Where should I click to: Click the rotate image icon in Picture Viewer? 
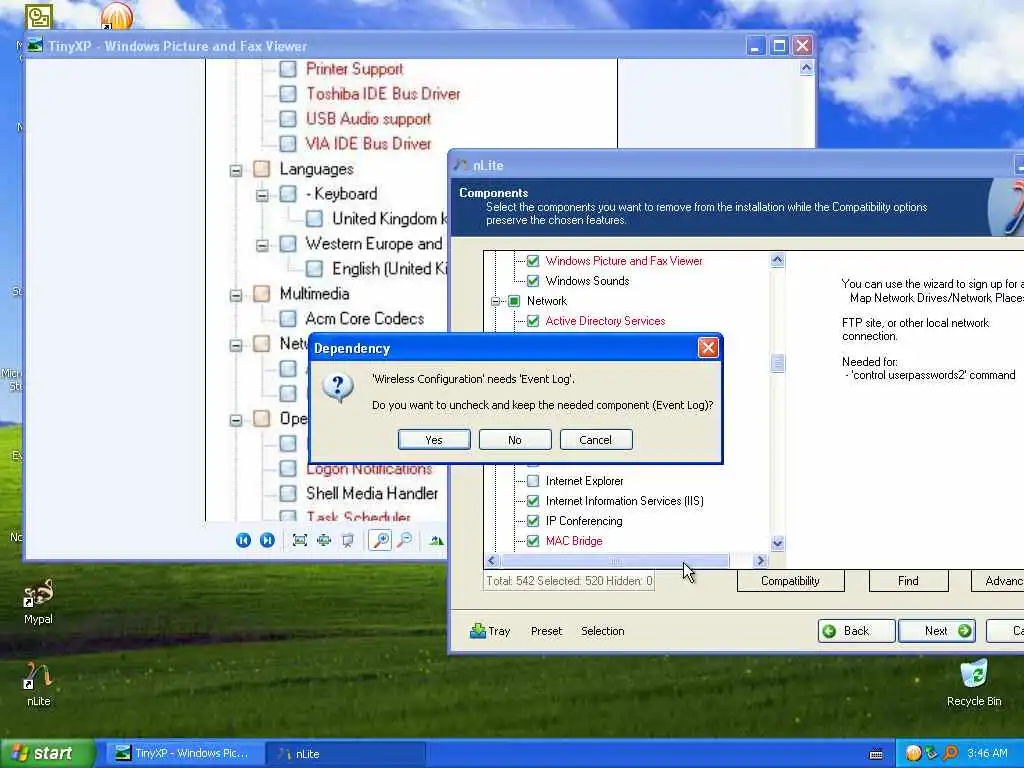[x=436, y=540]
